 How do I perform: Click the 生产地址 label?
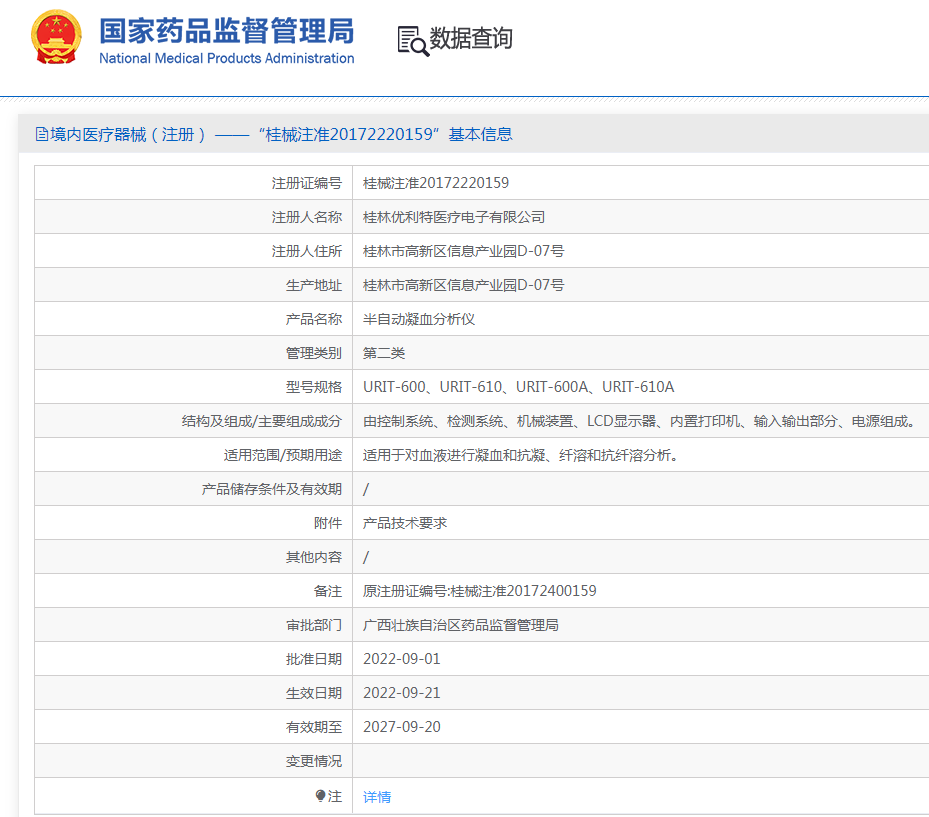pyautogui.click(x=313, y=285)
